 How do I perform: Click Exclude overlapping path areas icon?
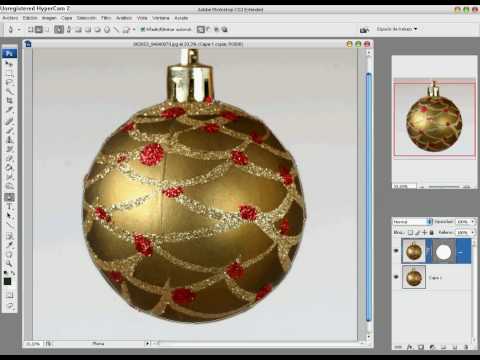pos(225,29)
